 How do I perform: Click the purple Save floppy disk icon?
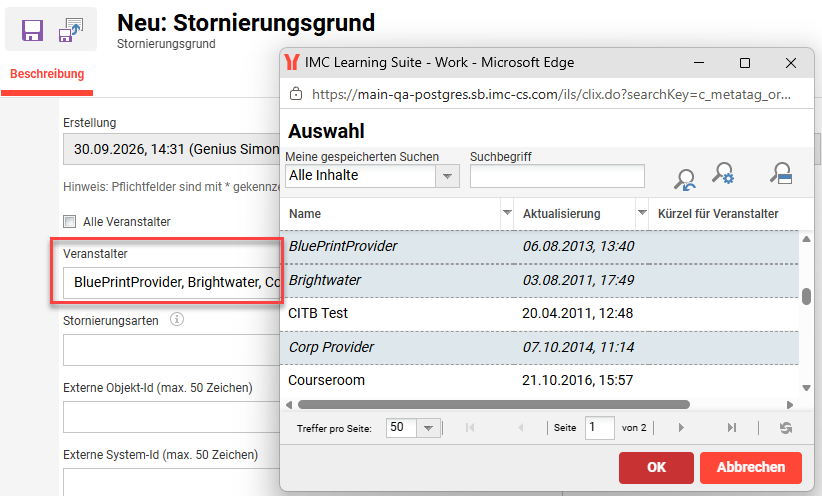click(x=32, y=30)
